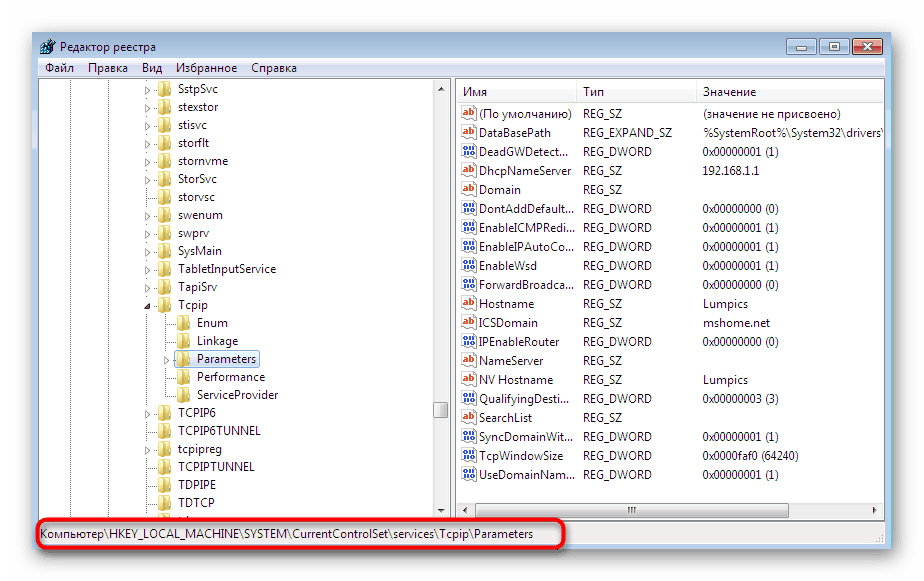The height and width of the screenshot is (581, 924).
Task: Open the Правка menu
Action: click(x=108, y=68)
